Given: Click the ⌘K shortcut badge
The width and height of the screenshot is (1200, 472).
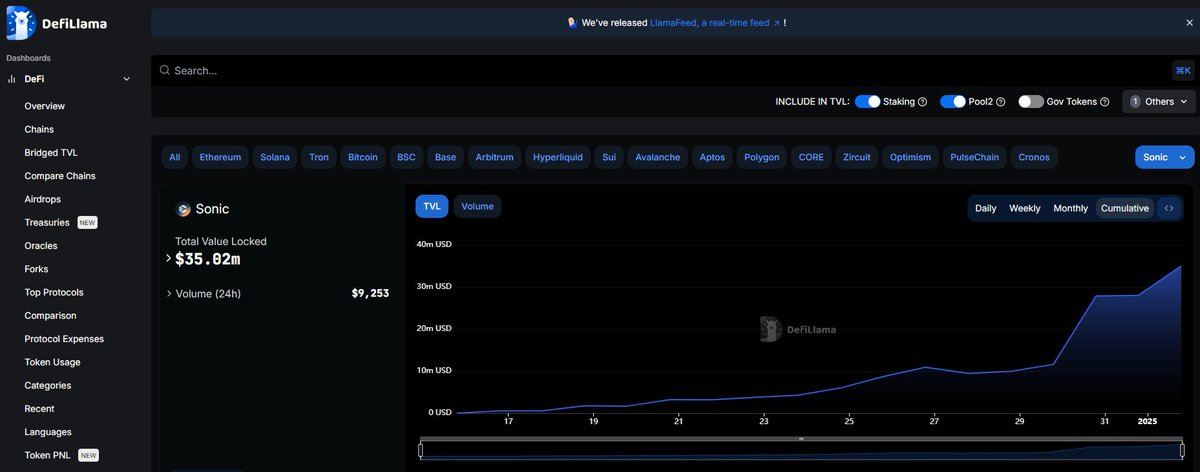Looking at the screenshot, I should click(1183, 70).
